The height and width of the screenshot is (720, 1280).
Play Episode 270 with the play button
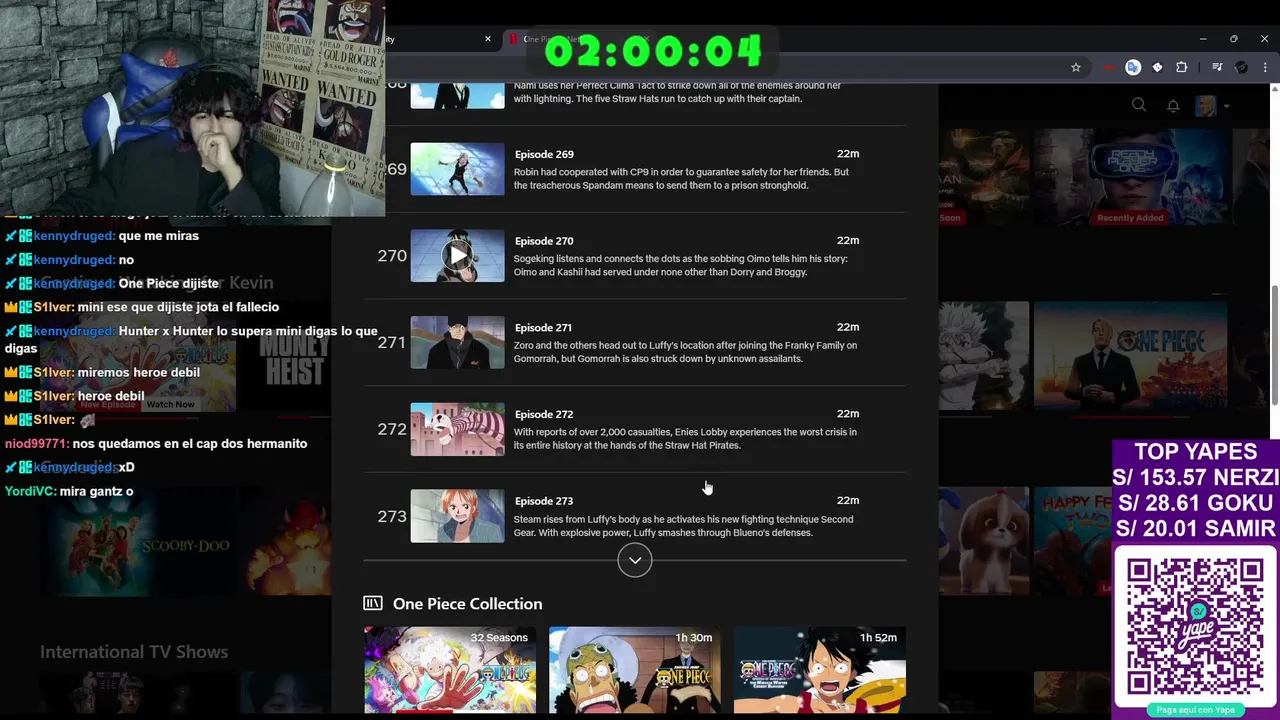[x=457, y=255]
